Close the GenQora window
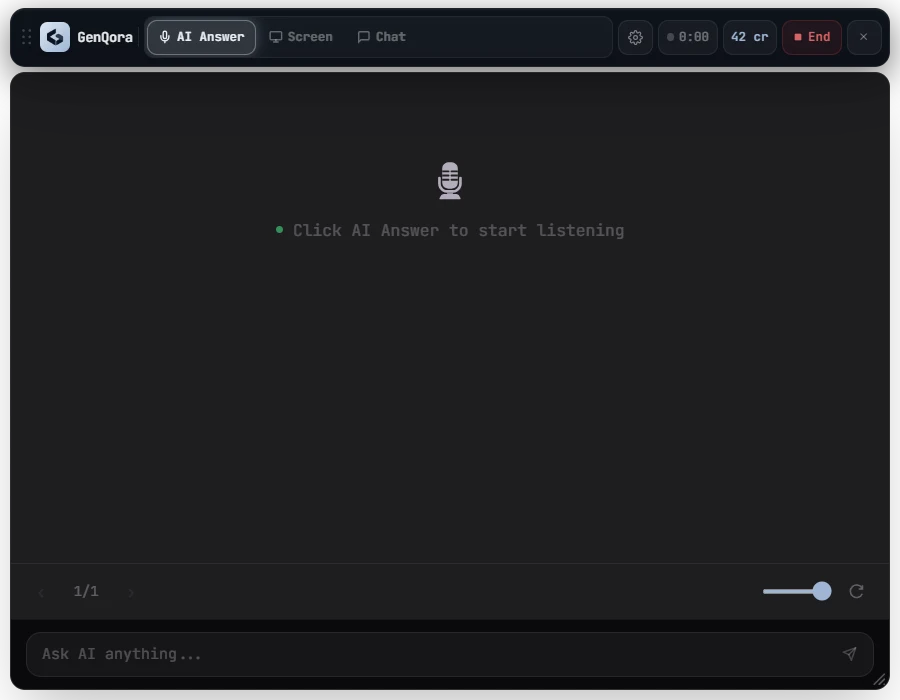This screenshot has height=700, width=900. 864,37
